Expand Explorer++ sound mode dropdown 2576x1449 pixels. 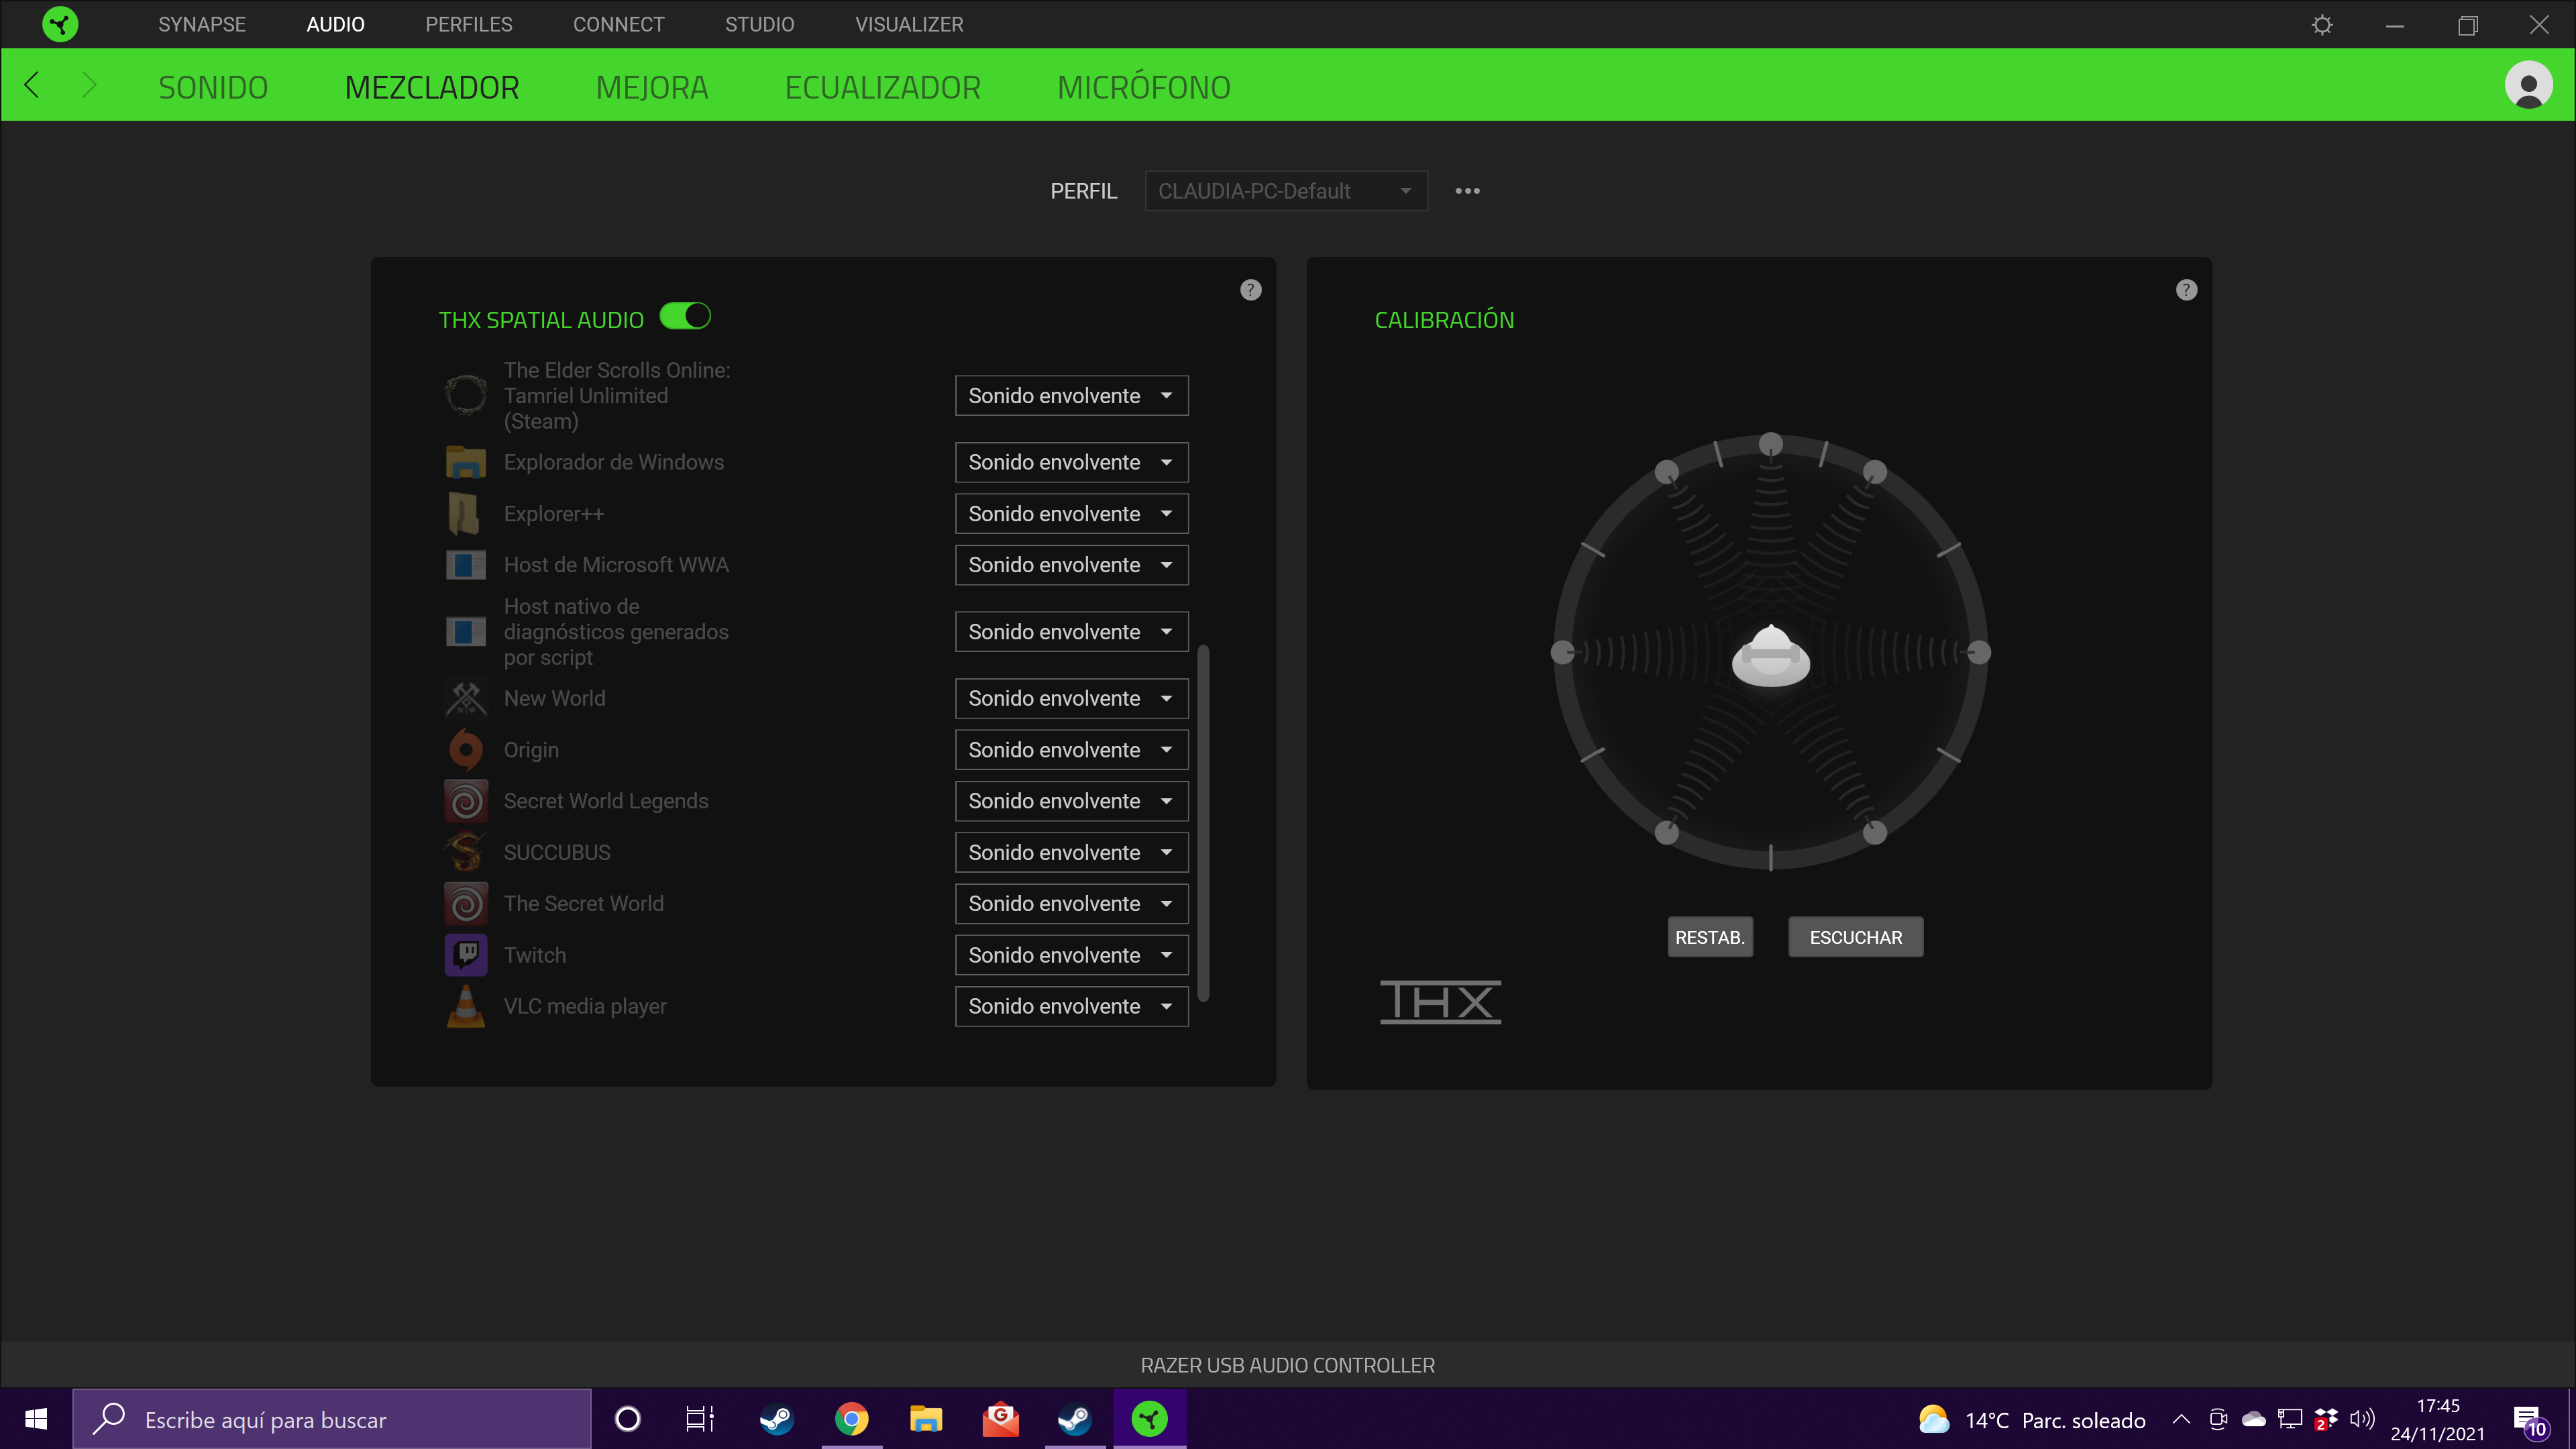pyautogui.click(x=1071, y=514)
